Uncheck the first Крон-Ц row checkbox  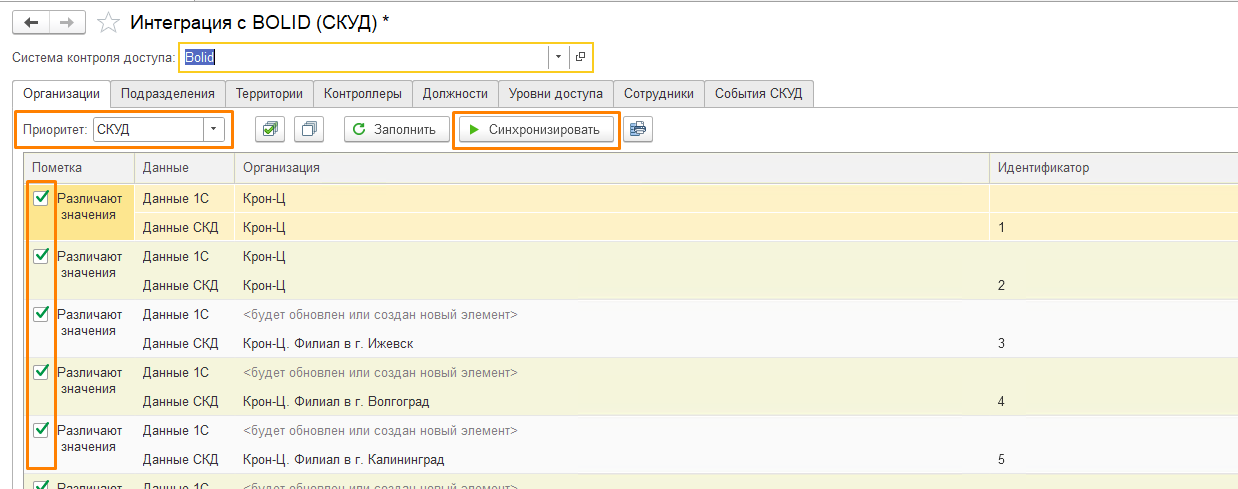click(x=41, y=198)
